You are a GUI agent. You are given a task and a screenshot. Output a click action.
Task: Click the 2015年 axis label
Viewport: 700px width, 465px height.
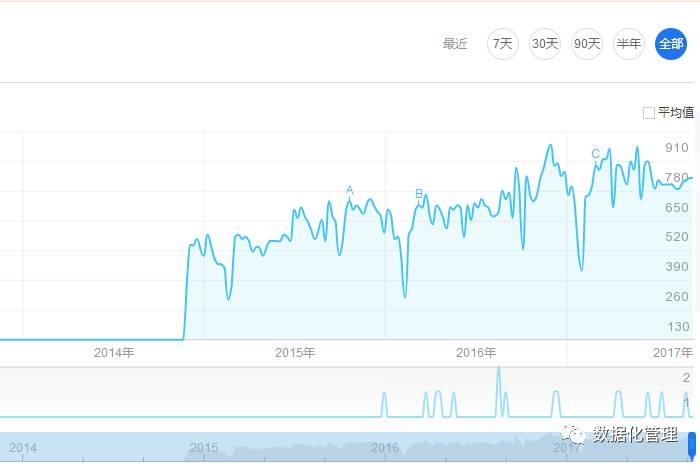295,353
